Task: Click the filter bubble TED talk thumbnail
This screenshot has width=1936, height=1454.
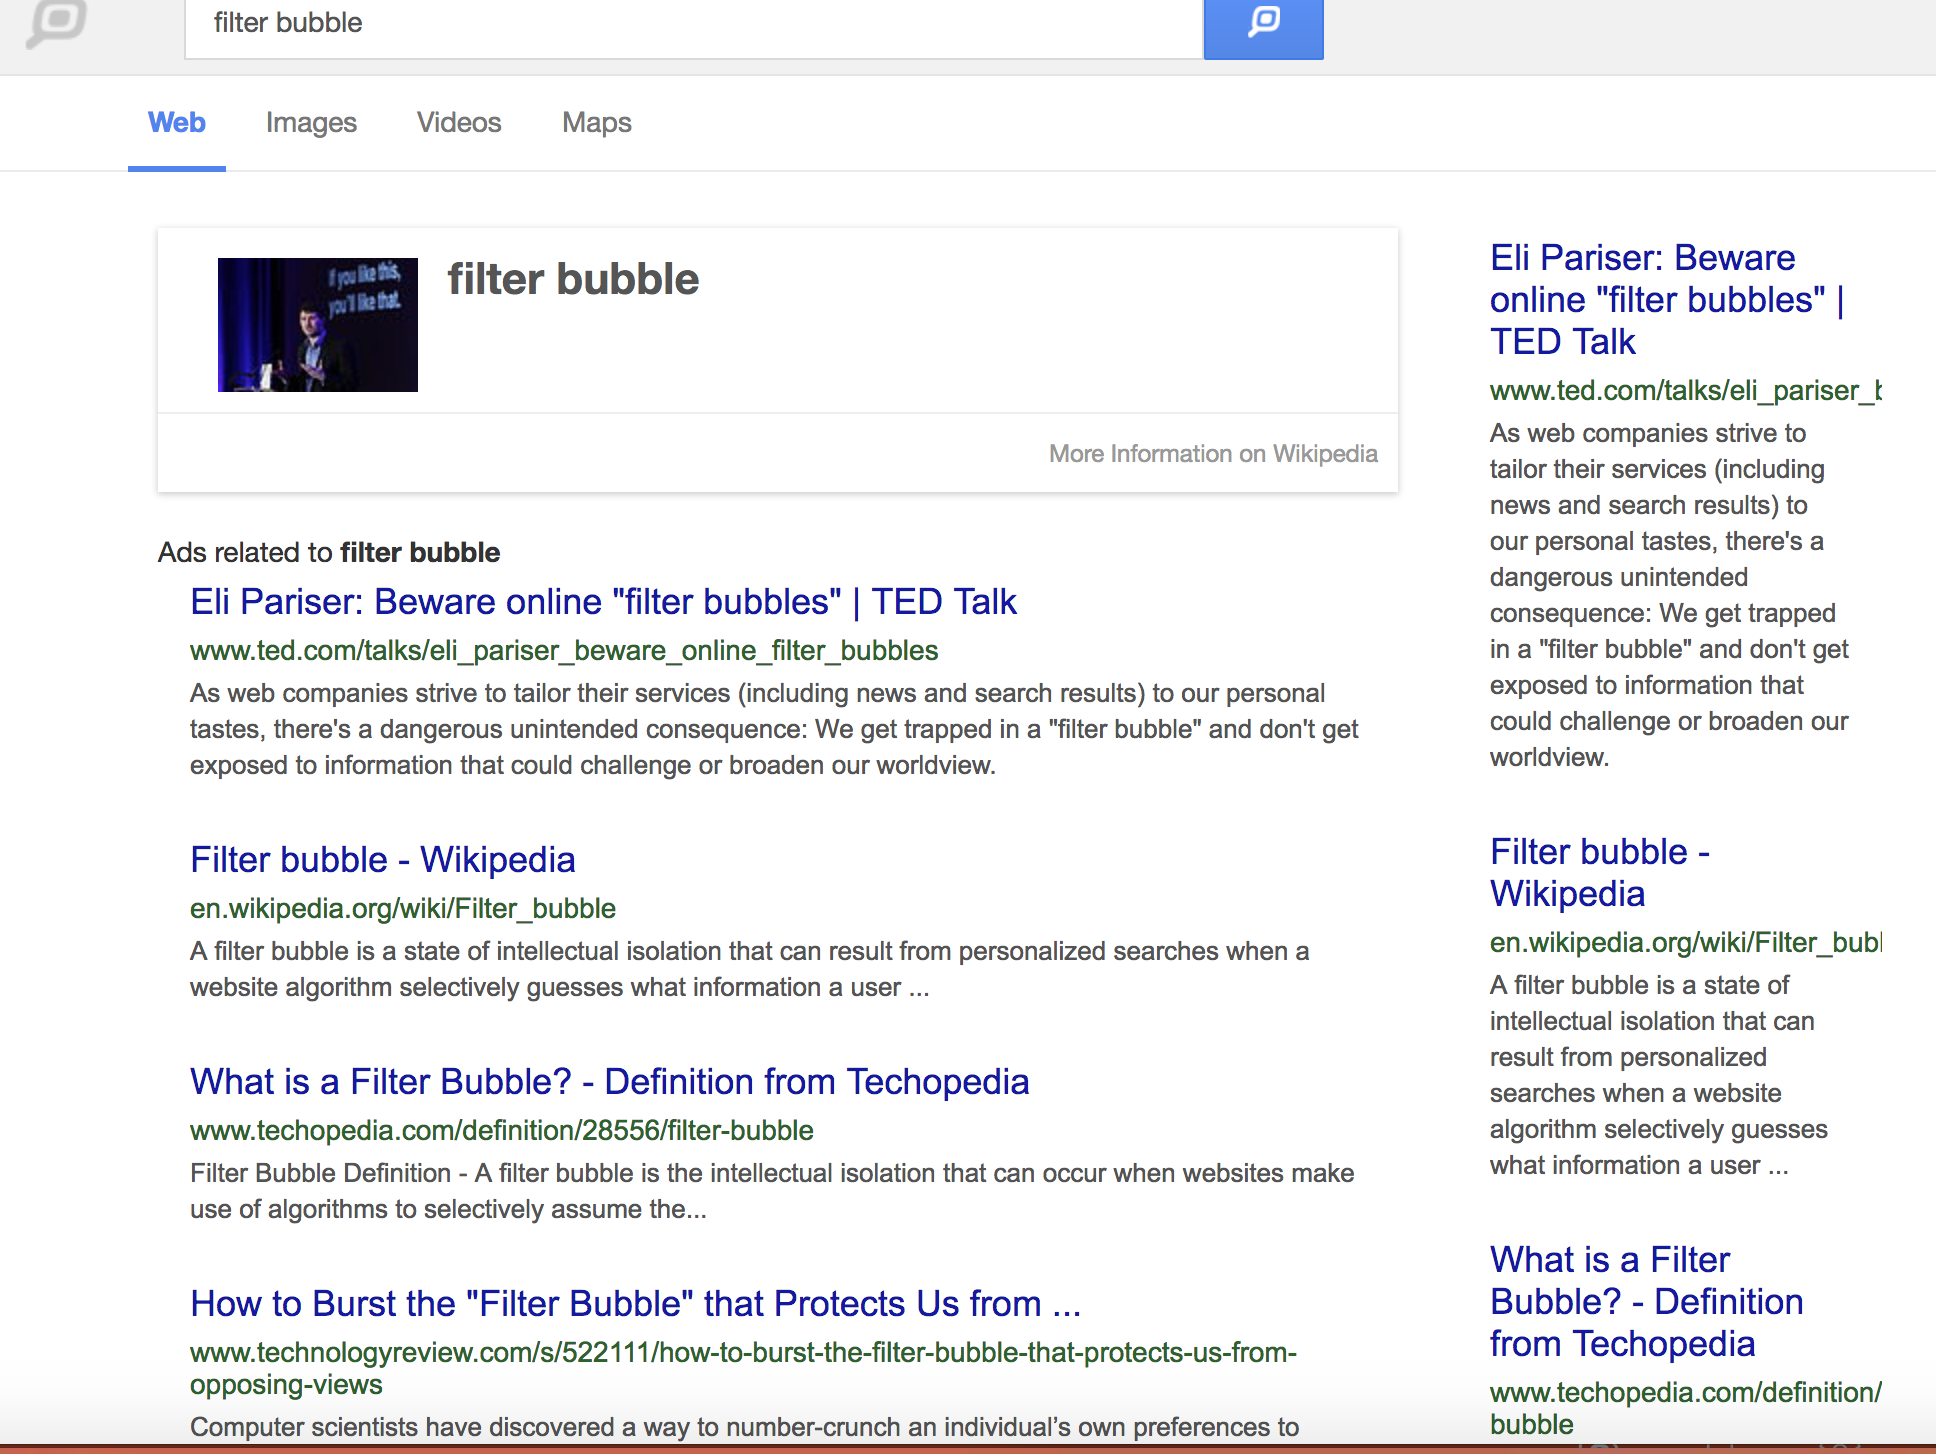Action: coord(318,325)
